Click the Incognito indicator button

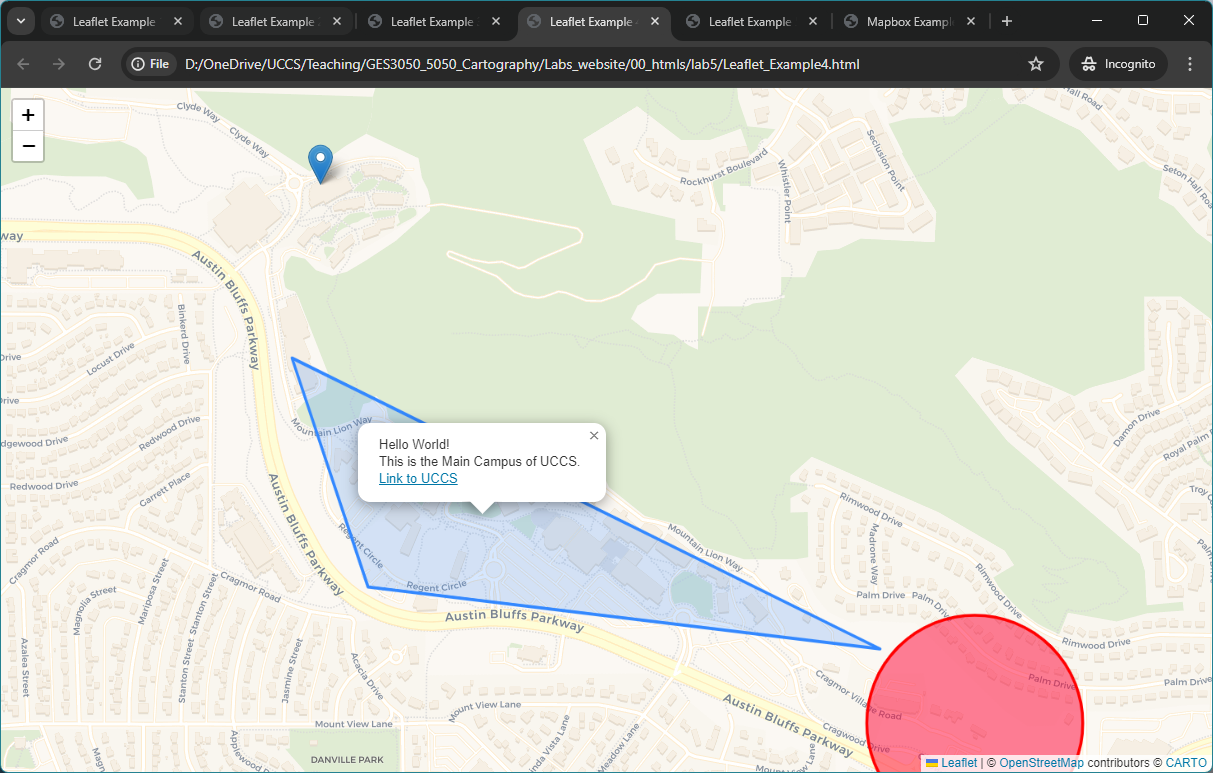click(x=1118, y=64)
